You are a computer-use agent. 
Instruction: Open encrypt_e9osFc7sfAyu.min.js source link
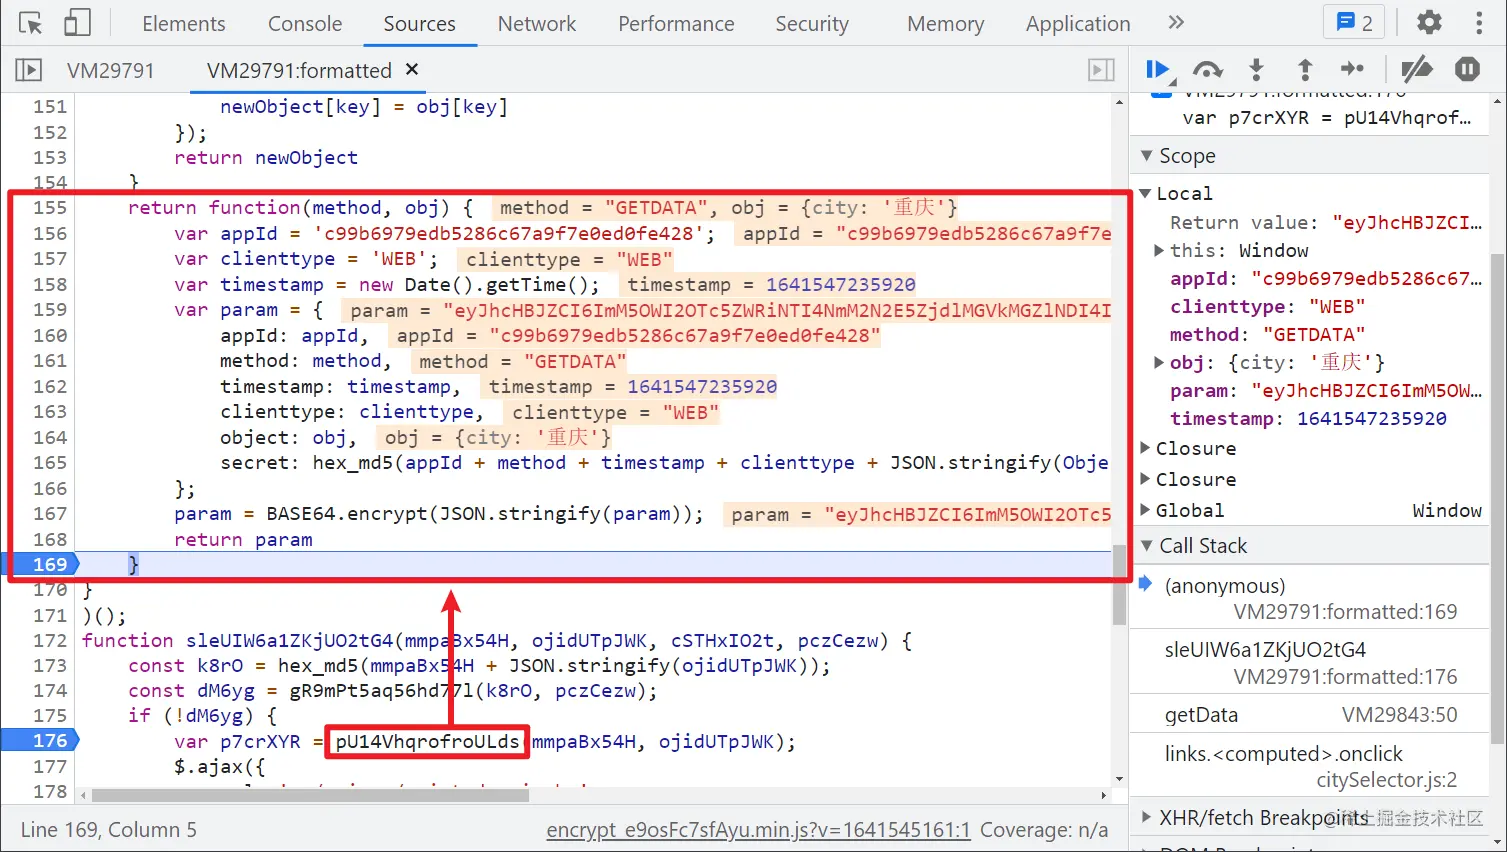tap(758, 830)
